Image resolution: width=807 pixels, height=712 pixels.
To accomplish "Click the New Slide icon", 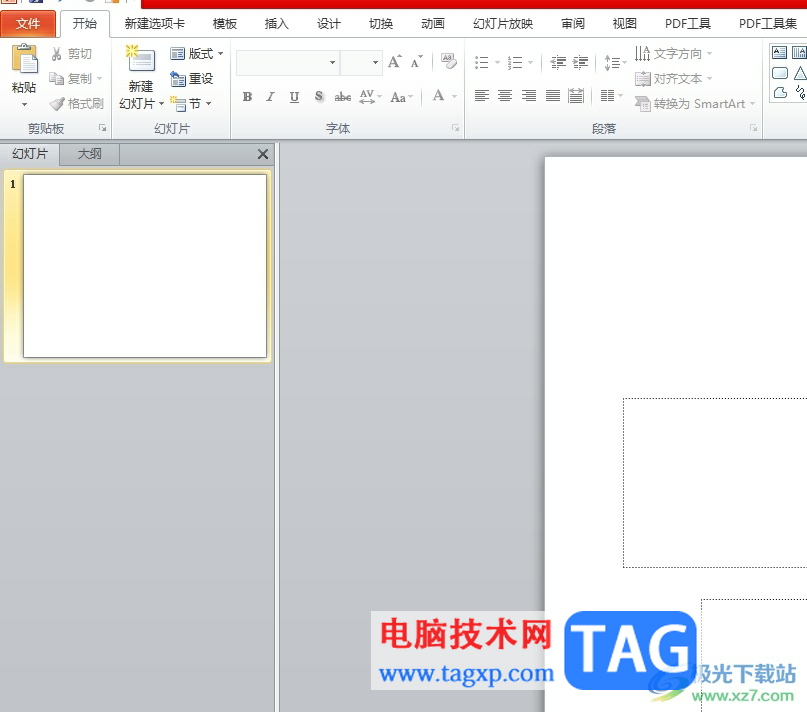I will 140,59.
